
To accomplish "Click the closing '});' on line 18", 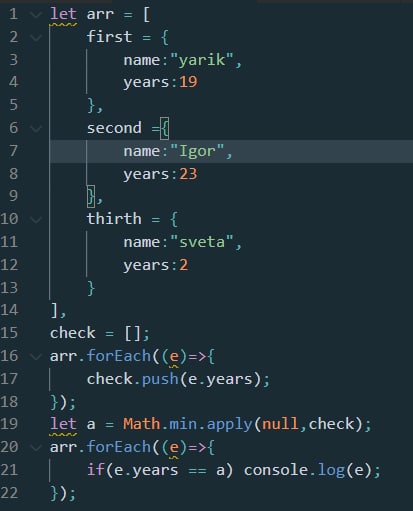I will click(63, 402).
